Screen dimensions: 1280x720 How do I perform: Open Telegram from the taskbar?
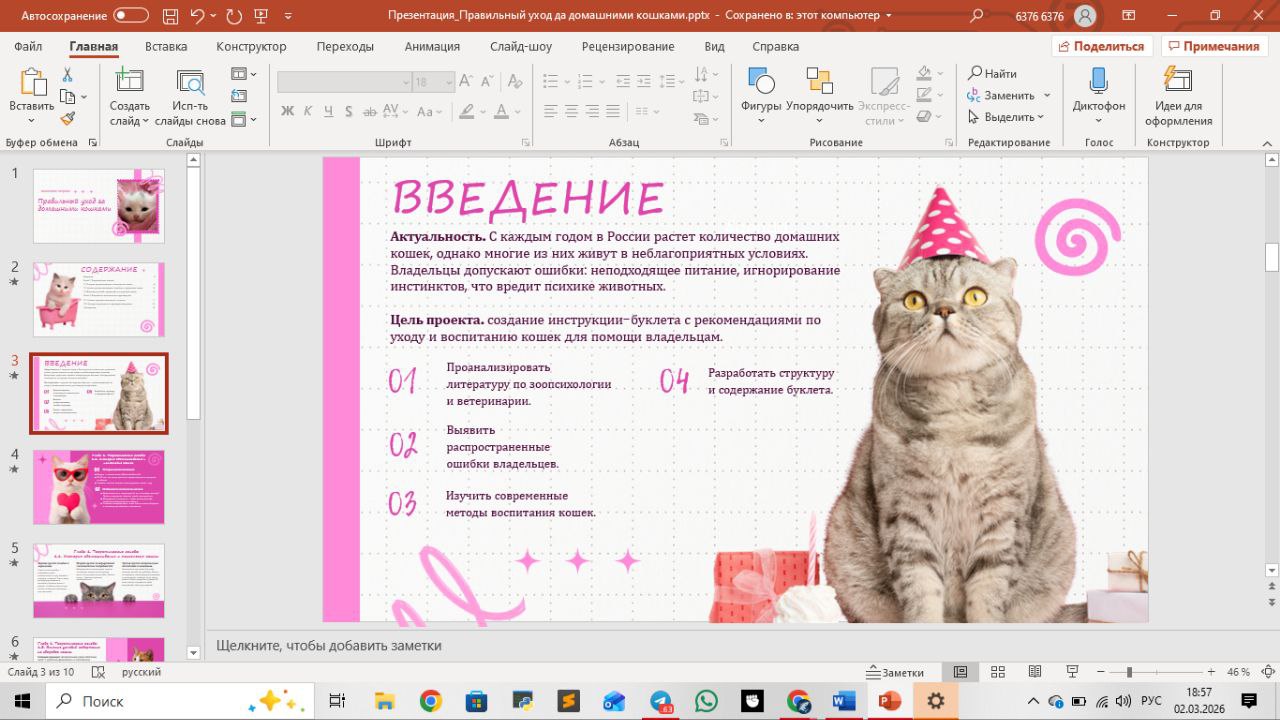[x=661, y=701]
